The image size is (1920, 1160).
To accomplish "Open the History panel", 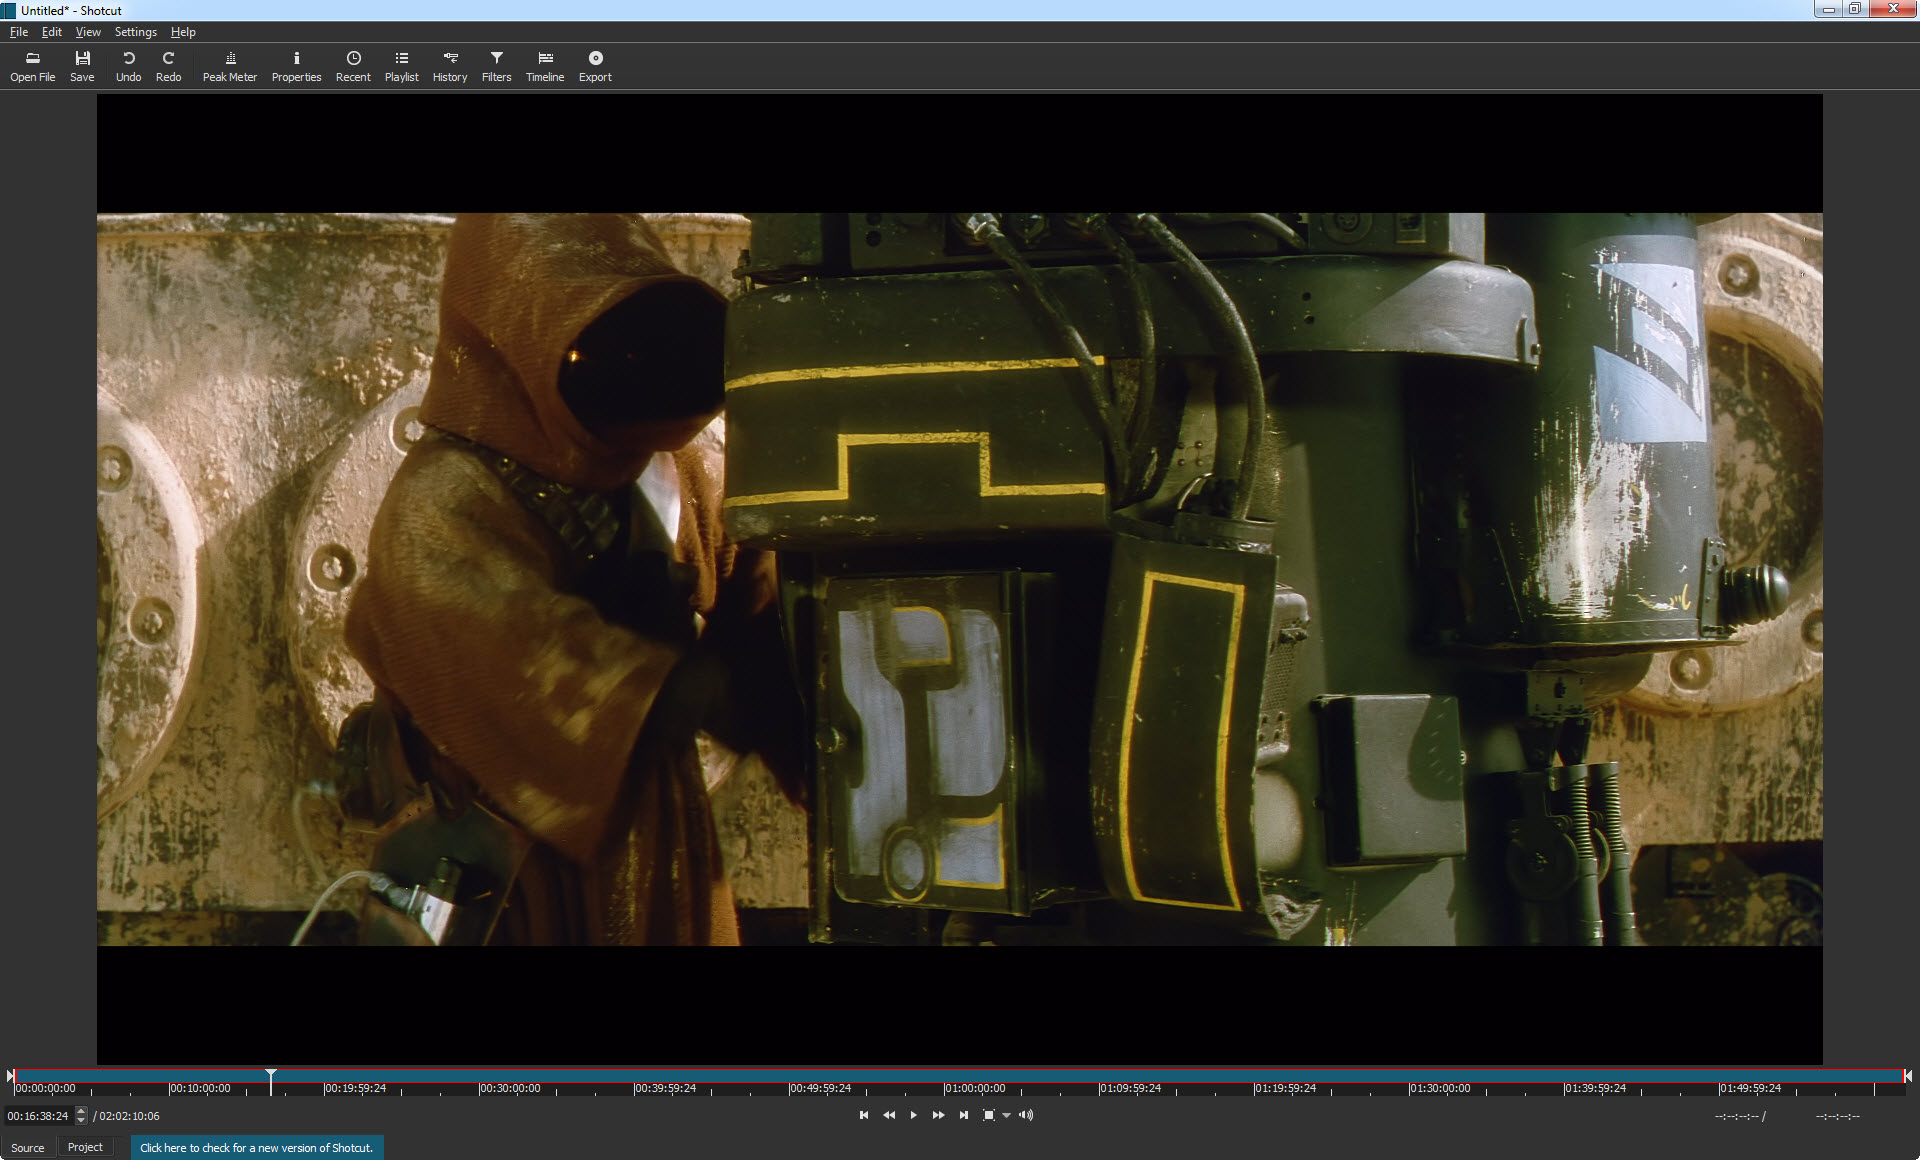I will click(450, 66).
